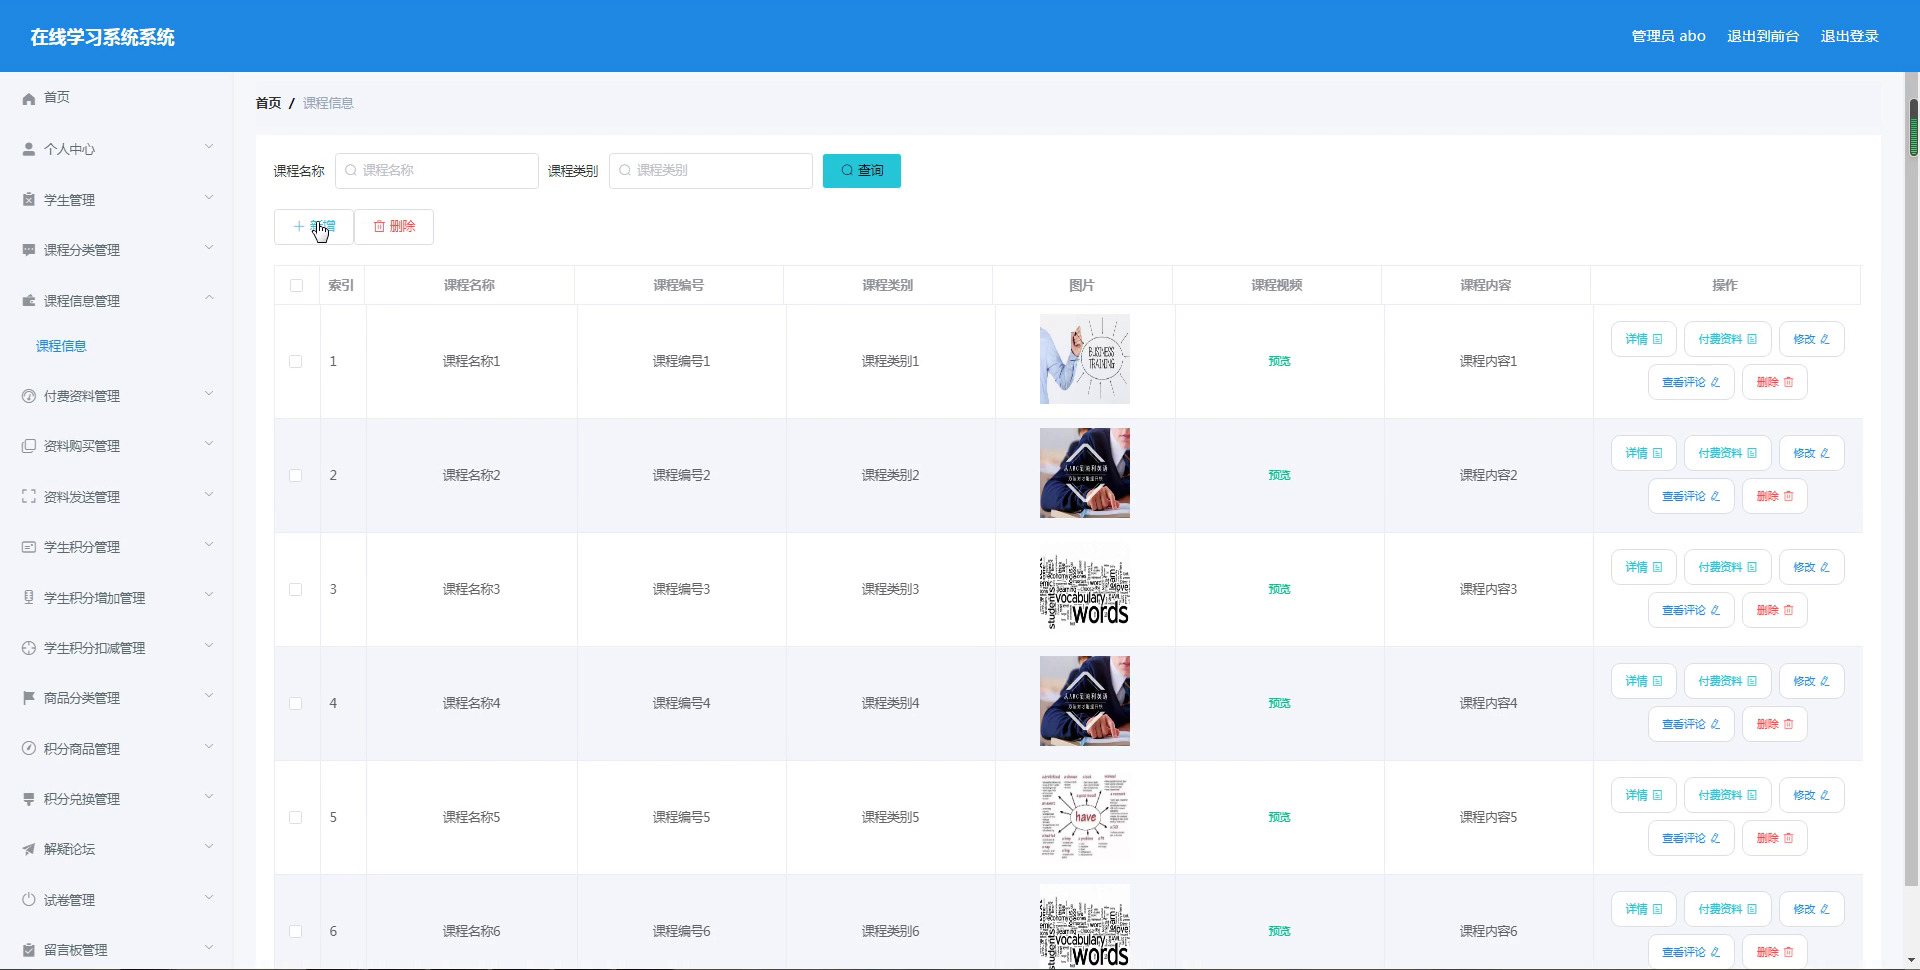Click the flag icon next to 商品分类管理
1920x970 pixels.
tap(29, 698)
